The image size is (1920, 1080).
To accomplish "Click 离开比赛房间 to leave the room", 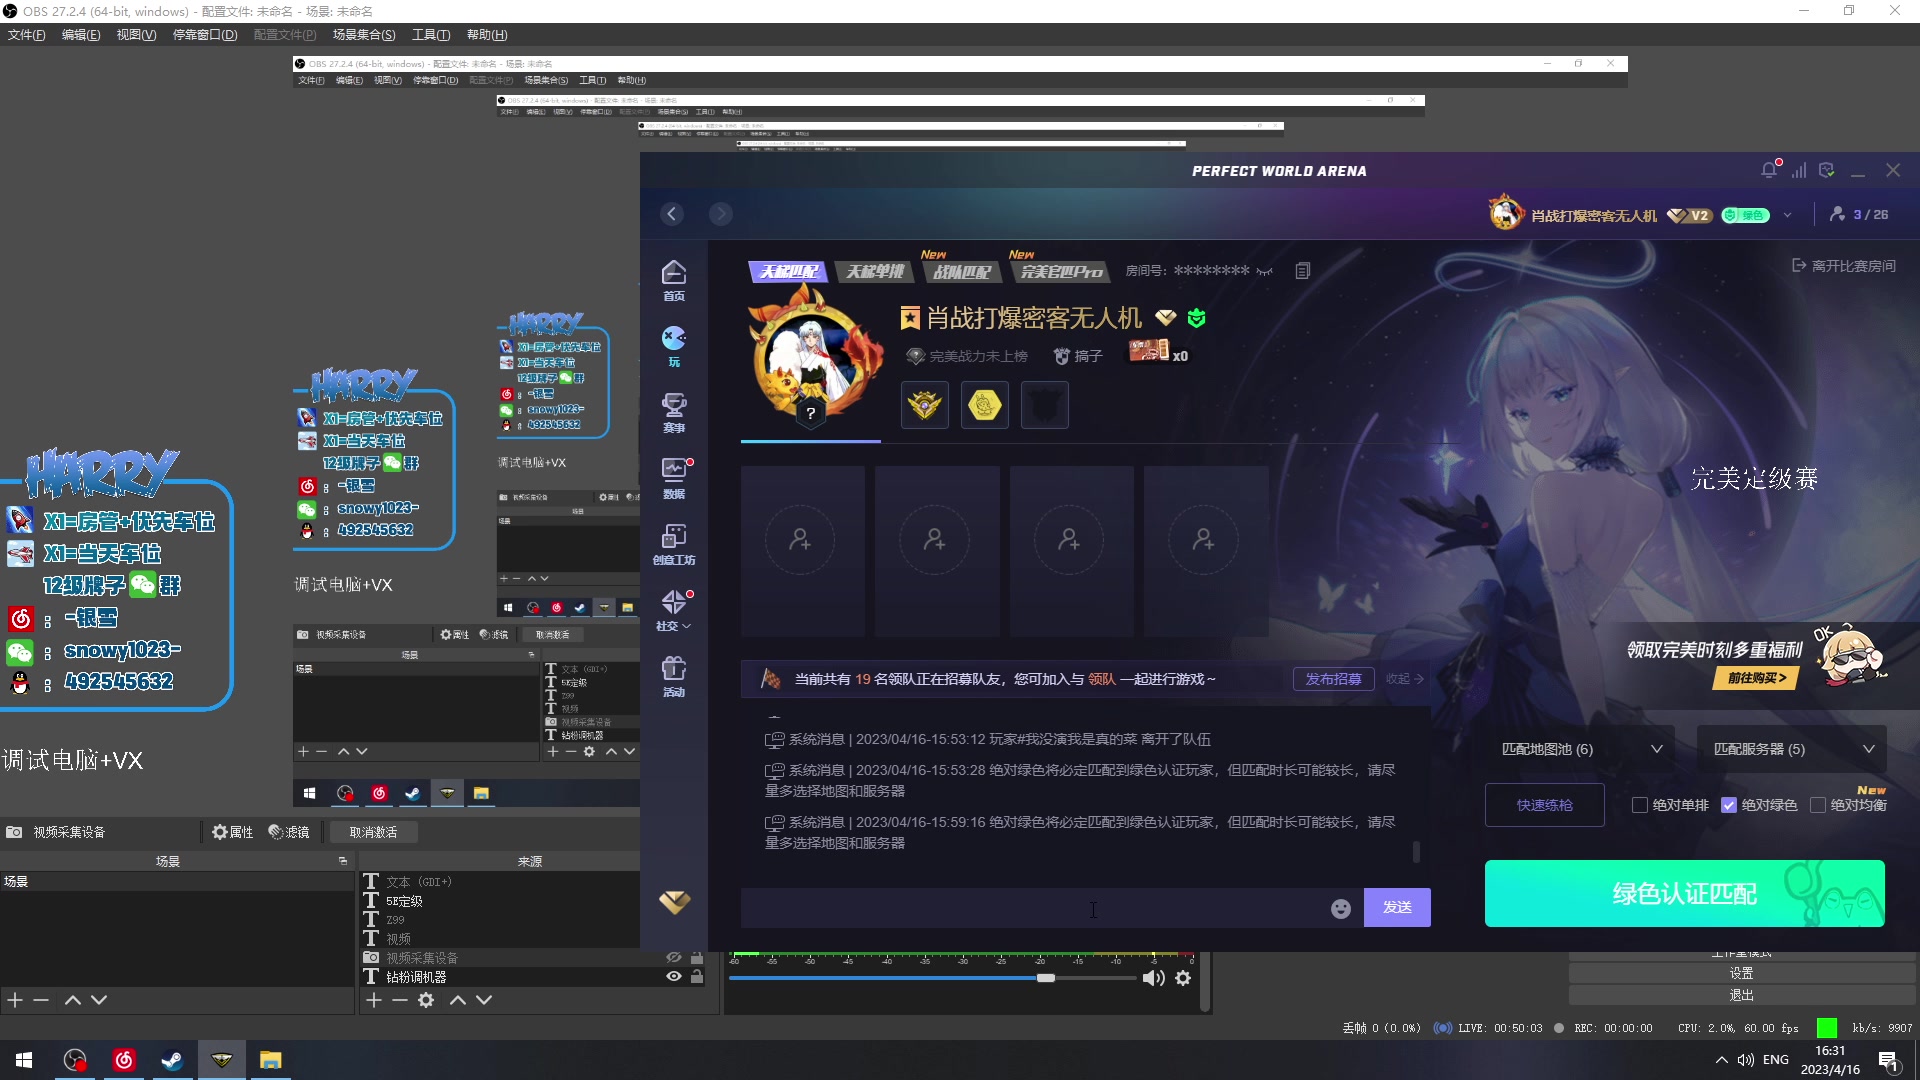I will pyautogui.click(x=1844, y=266).
